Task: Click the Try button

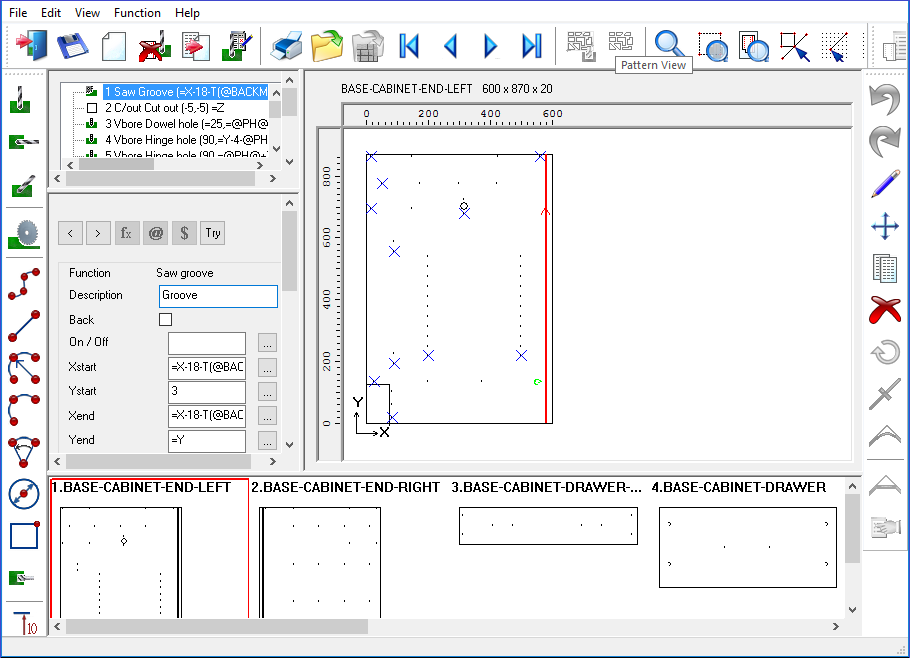Action: click(212, 233)
